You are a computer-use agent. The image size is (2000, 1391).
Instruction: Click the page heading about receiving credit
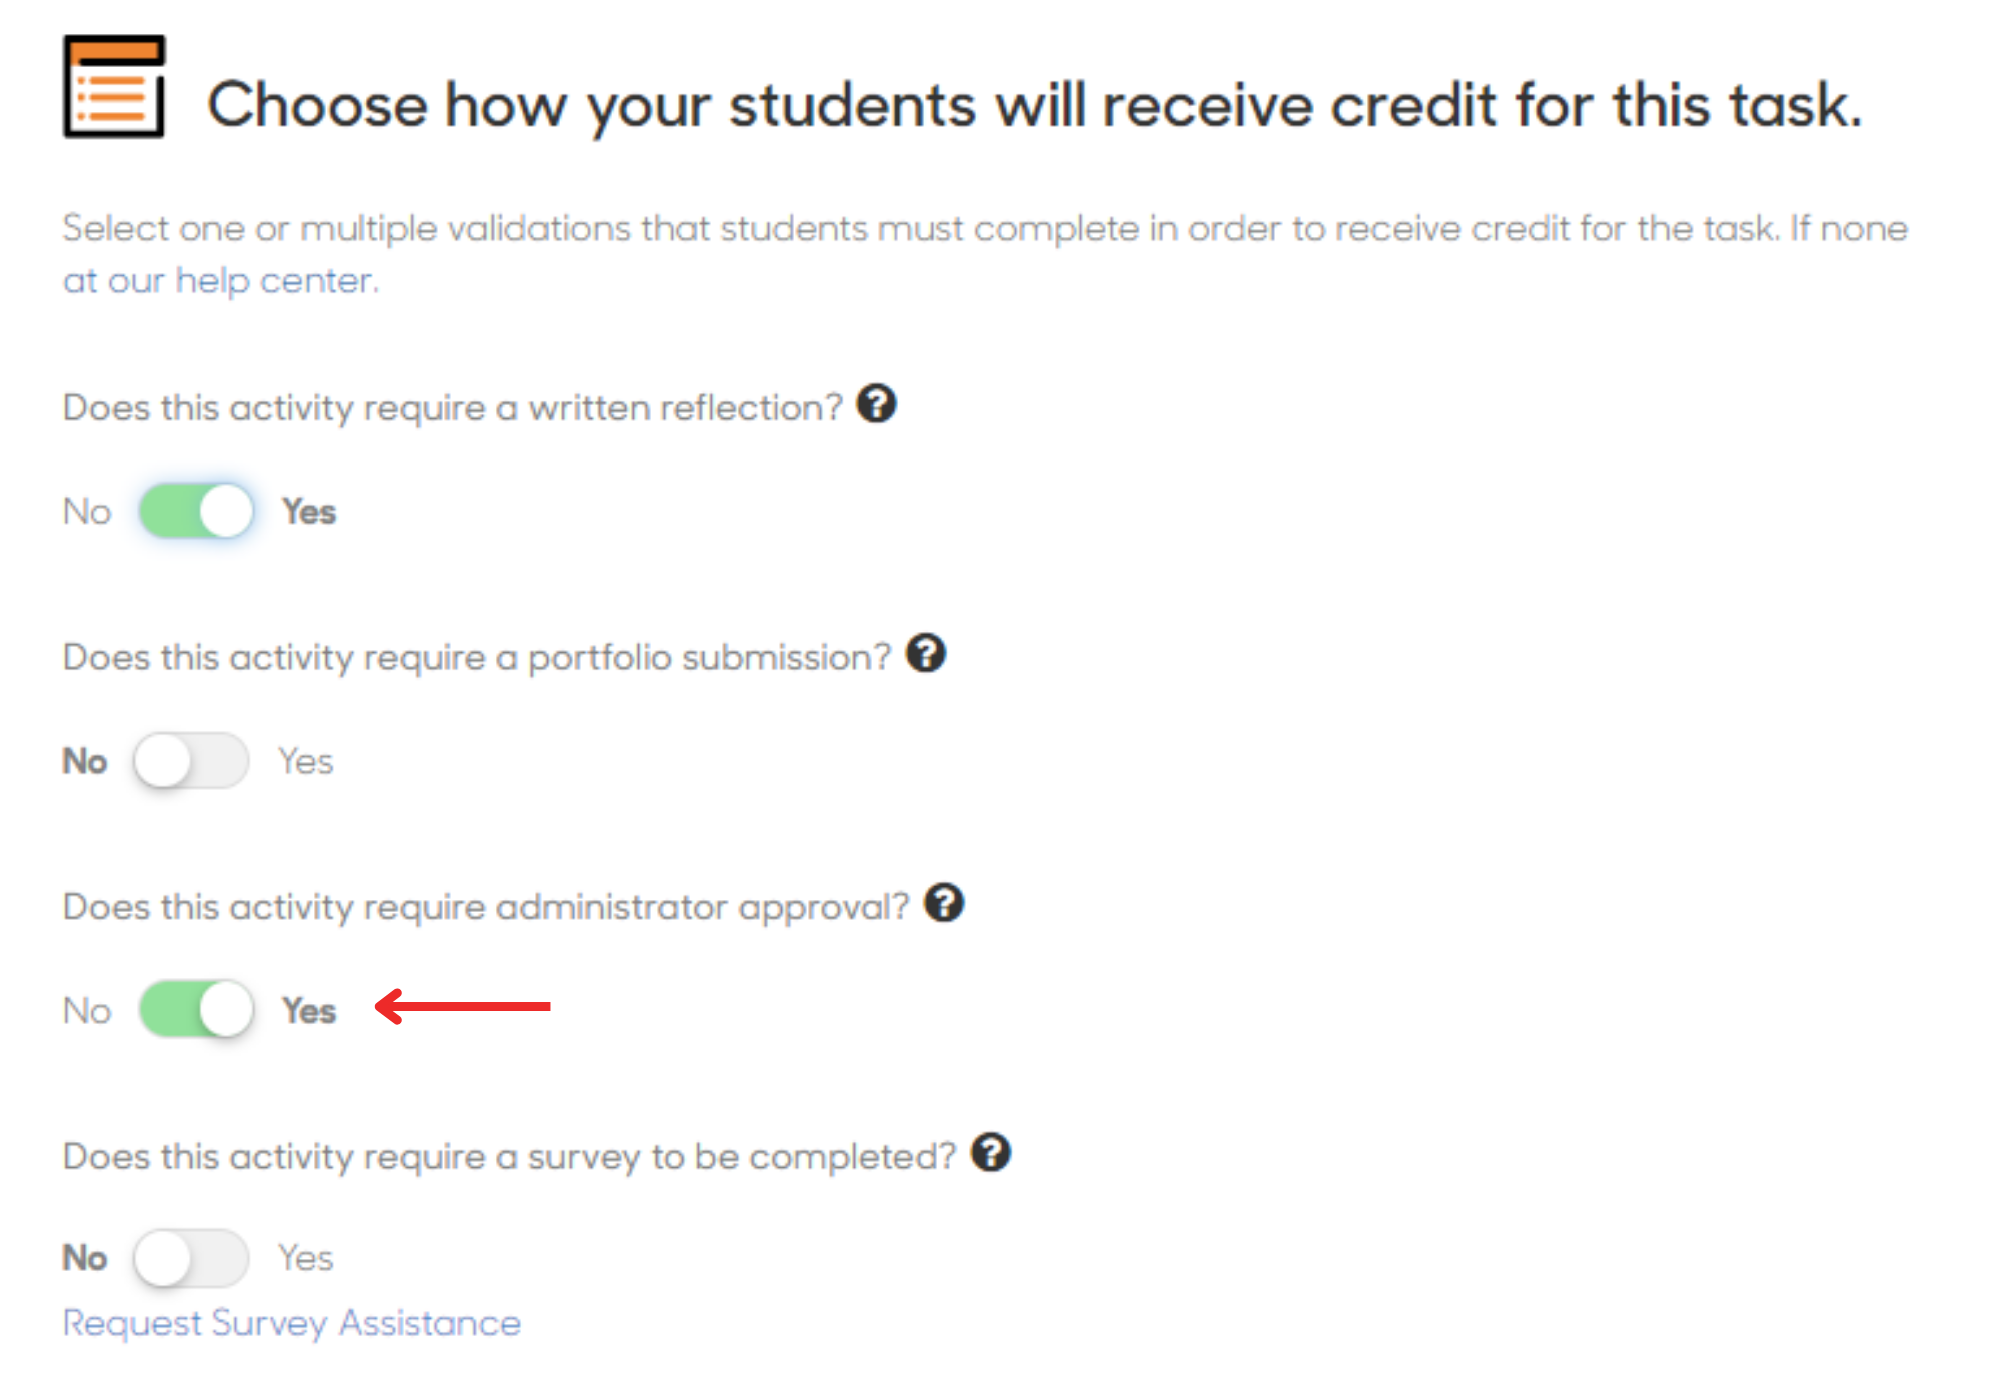tap(1034, 105)
